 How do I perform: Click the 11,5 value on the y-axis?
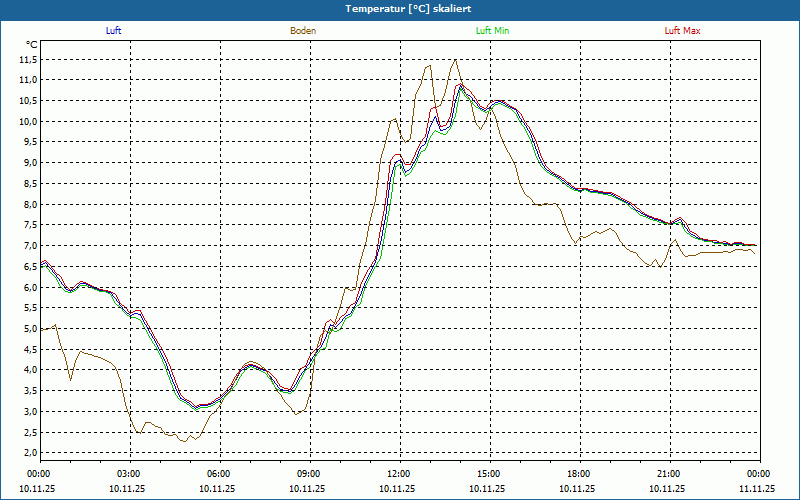28,59
